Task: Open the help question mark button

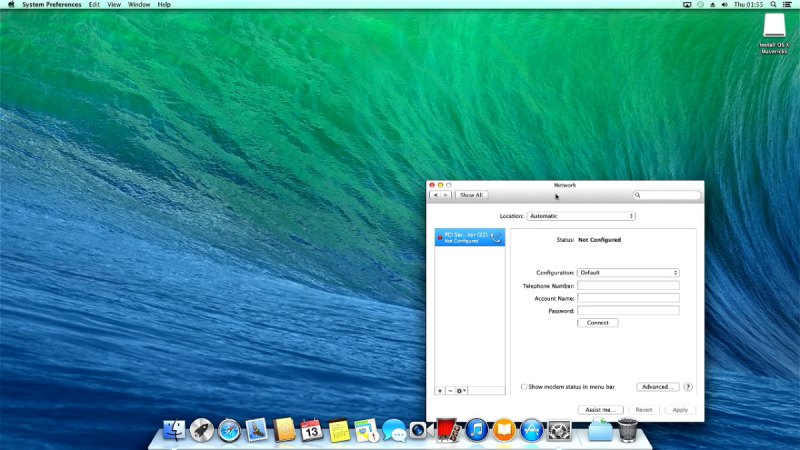Action: (688, 387)
